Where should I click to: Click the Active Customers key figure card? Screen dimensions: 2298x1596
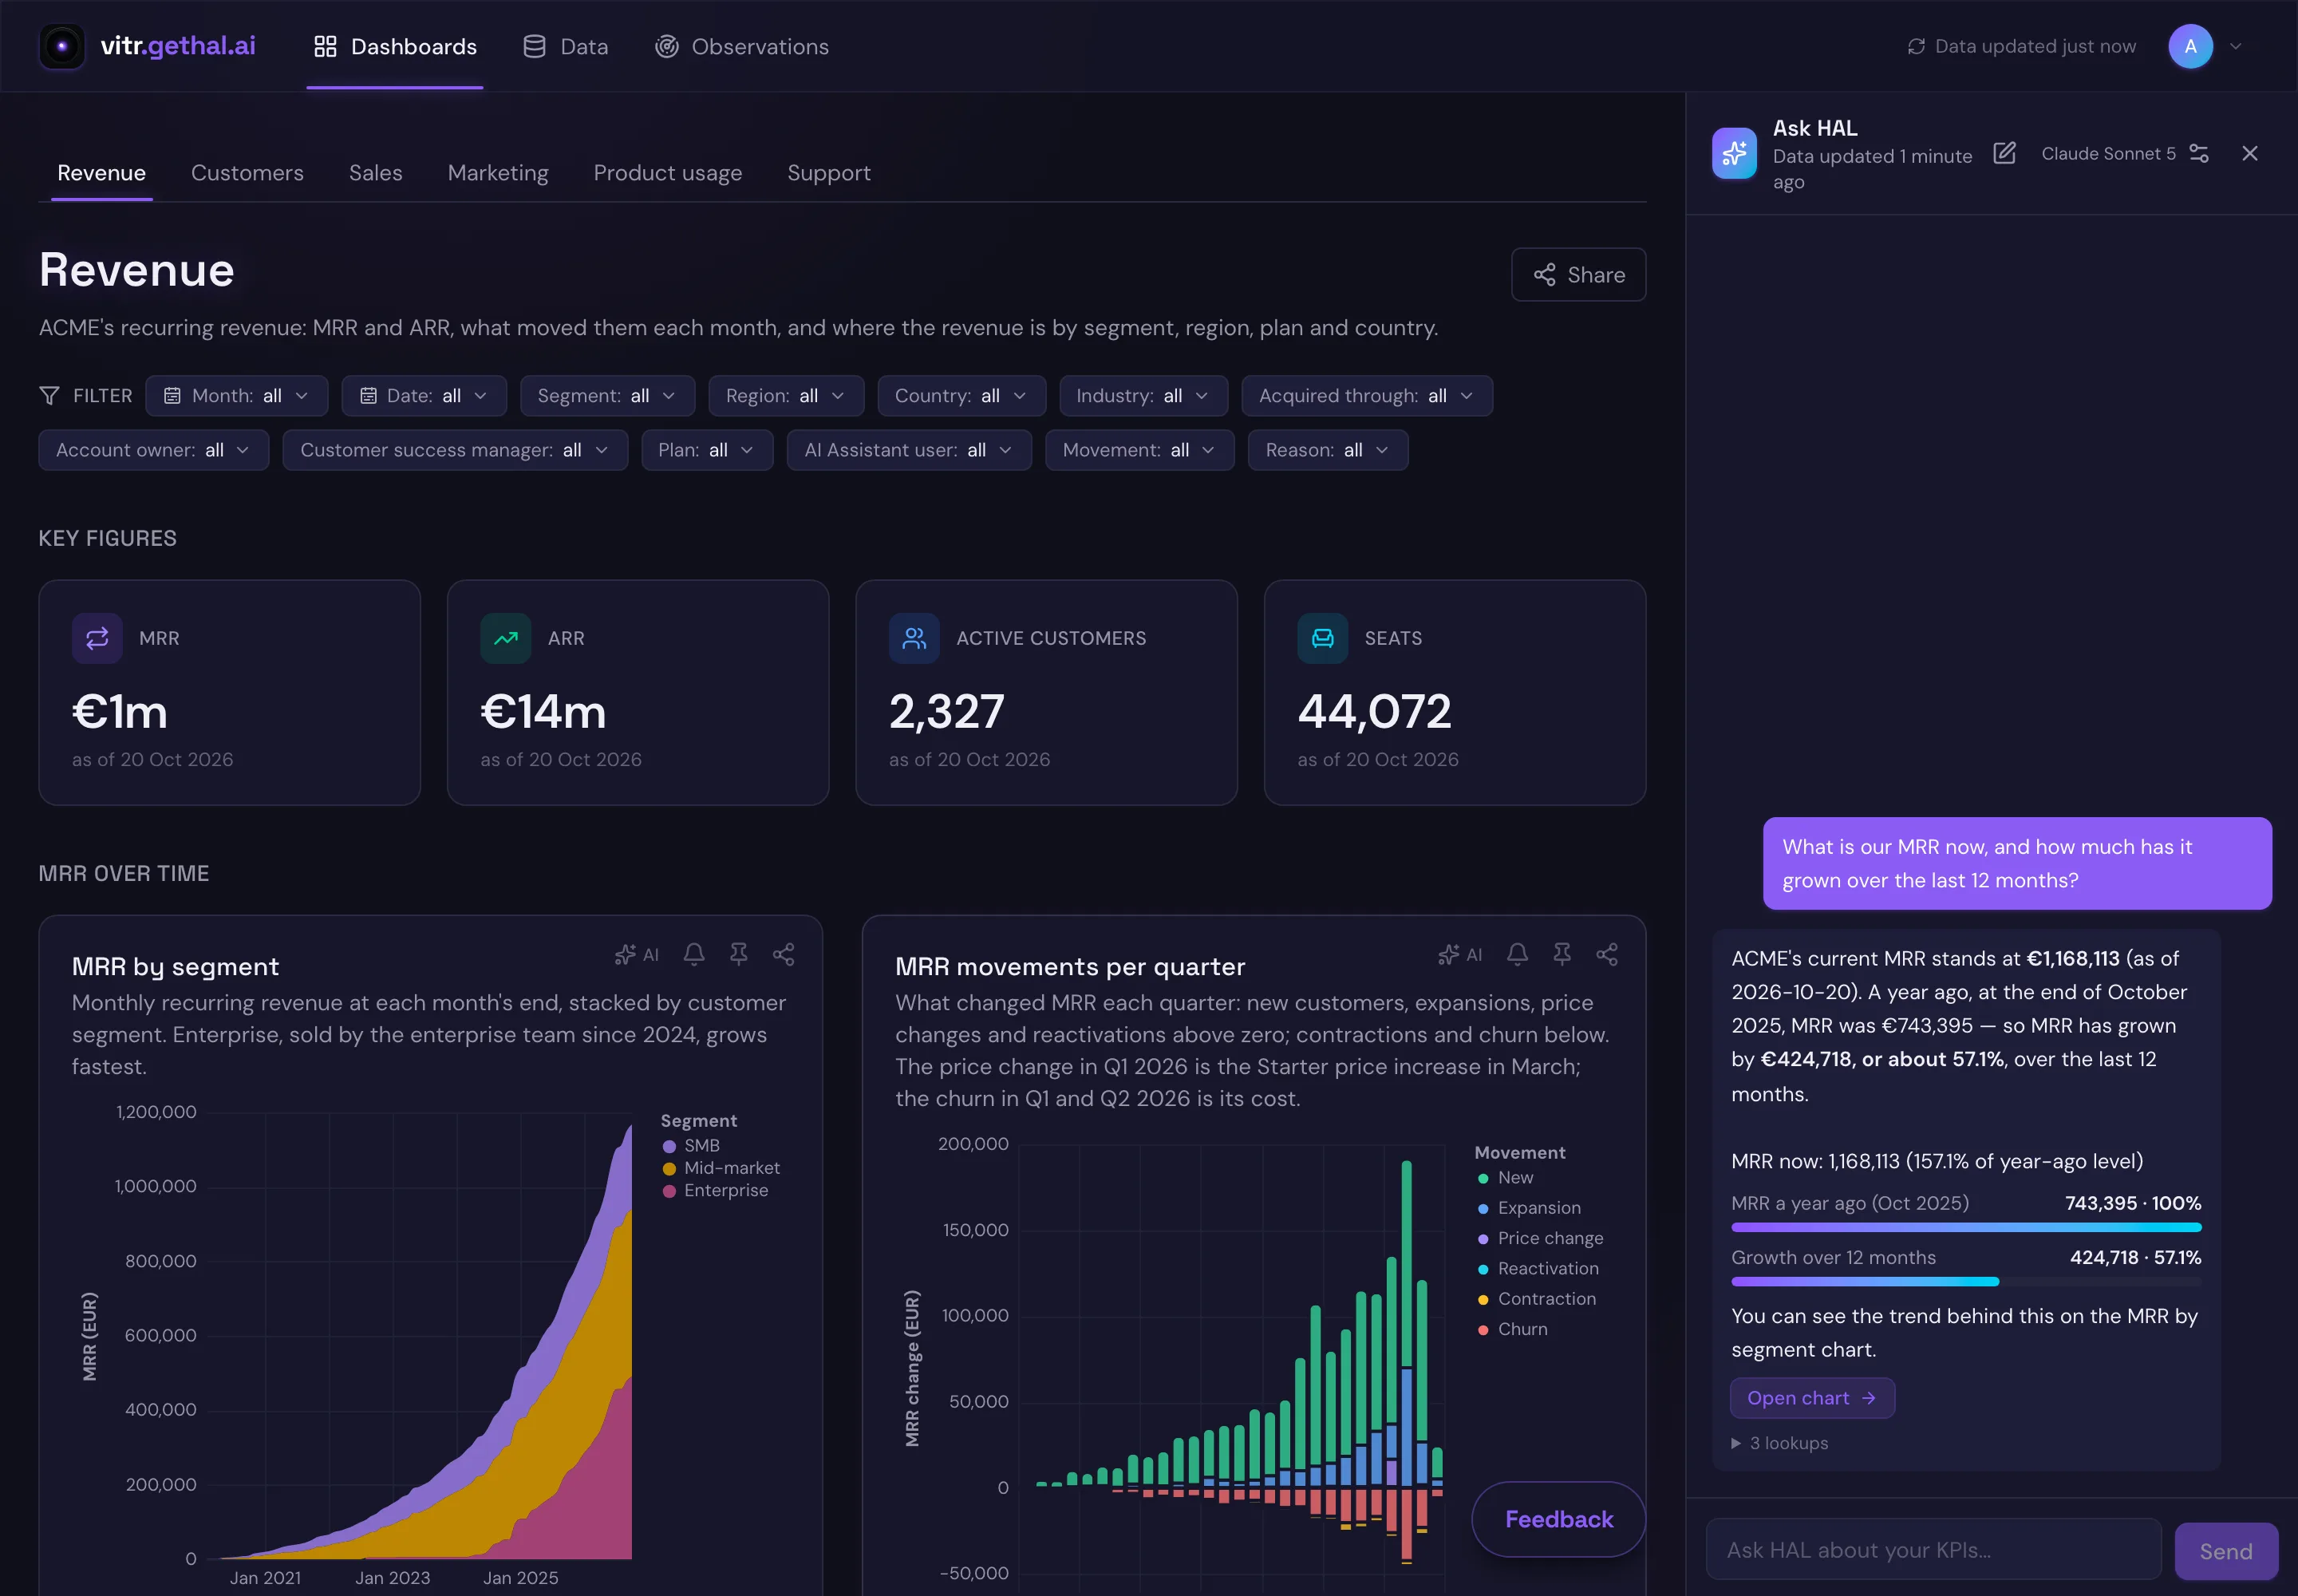coord(1046,692)
